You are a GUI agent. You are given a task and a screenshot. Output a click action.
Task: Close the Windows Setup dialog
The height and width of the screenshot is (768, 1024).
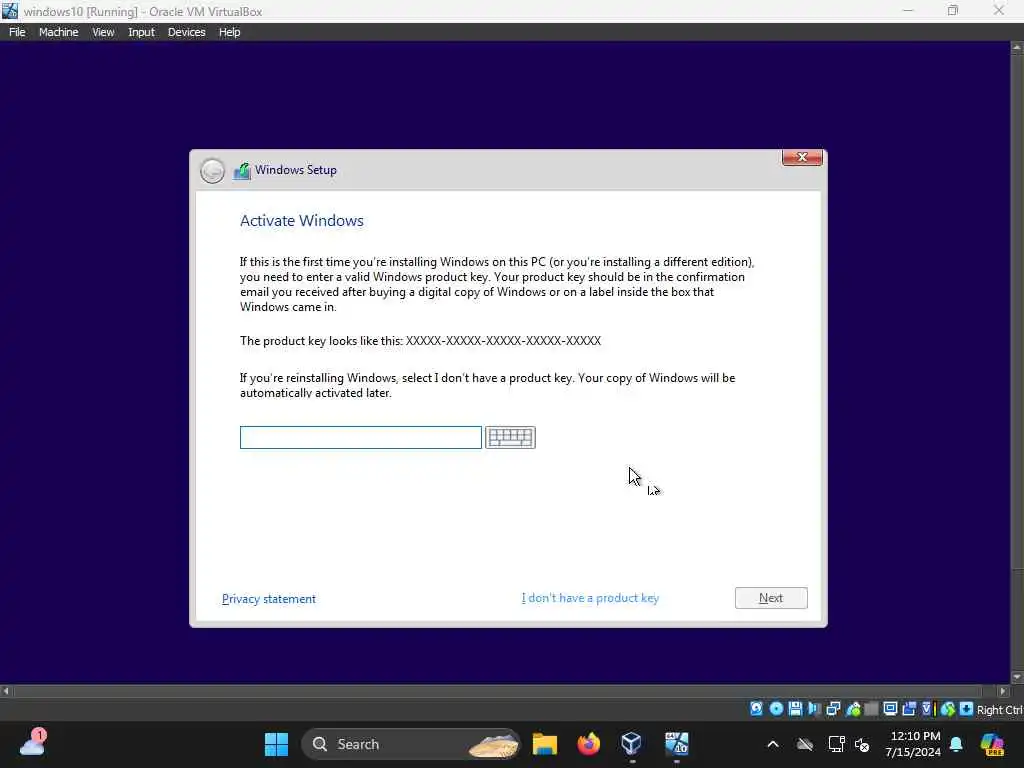point(802,157)
